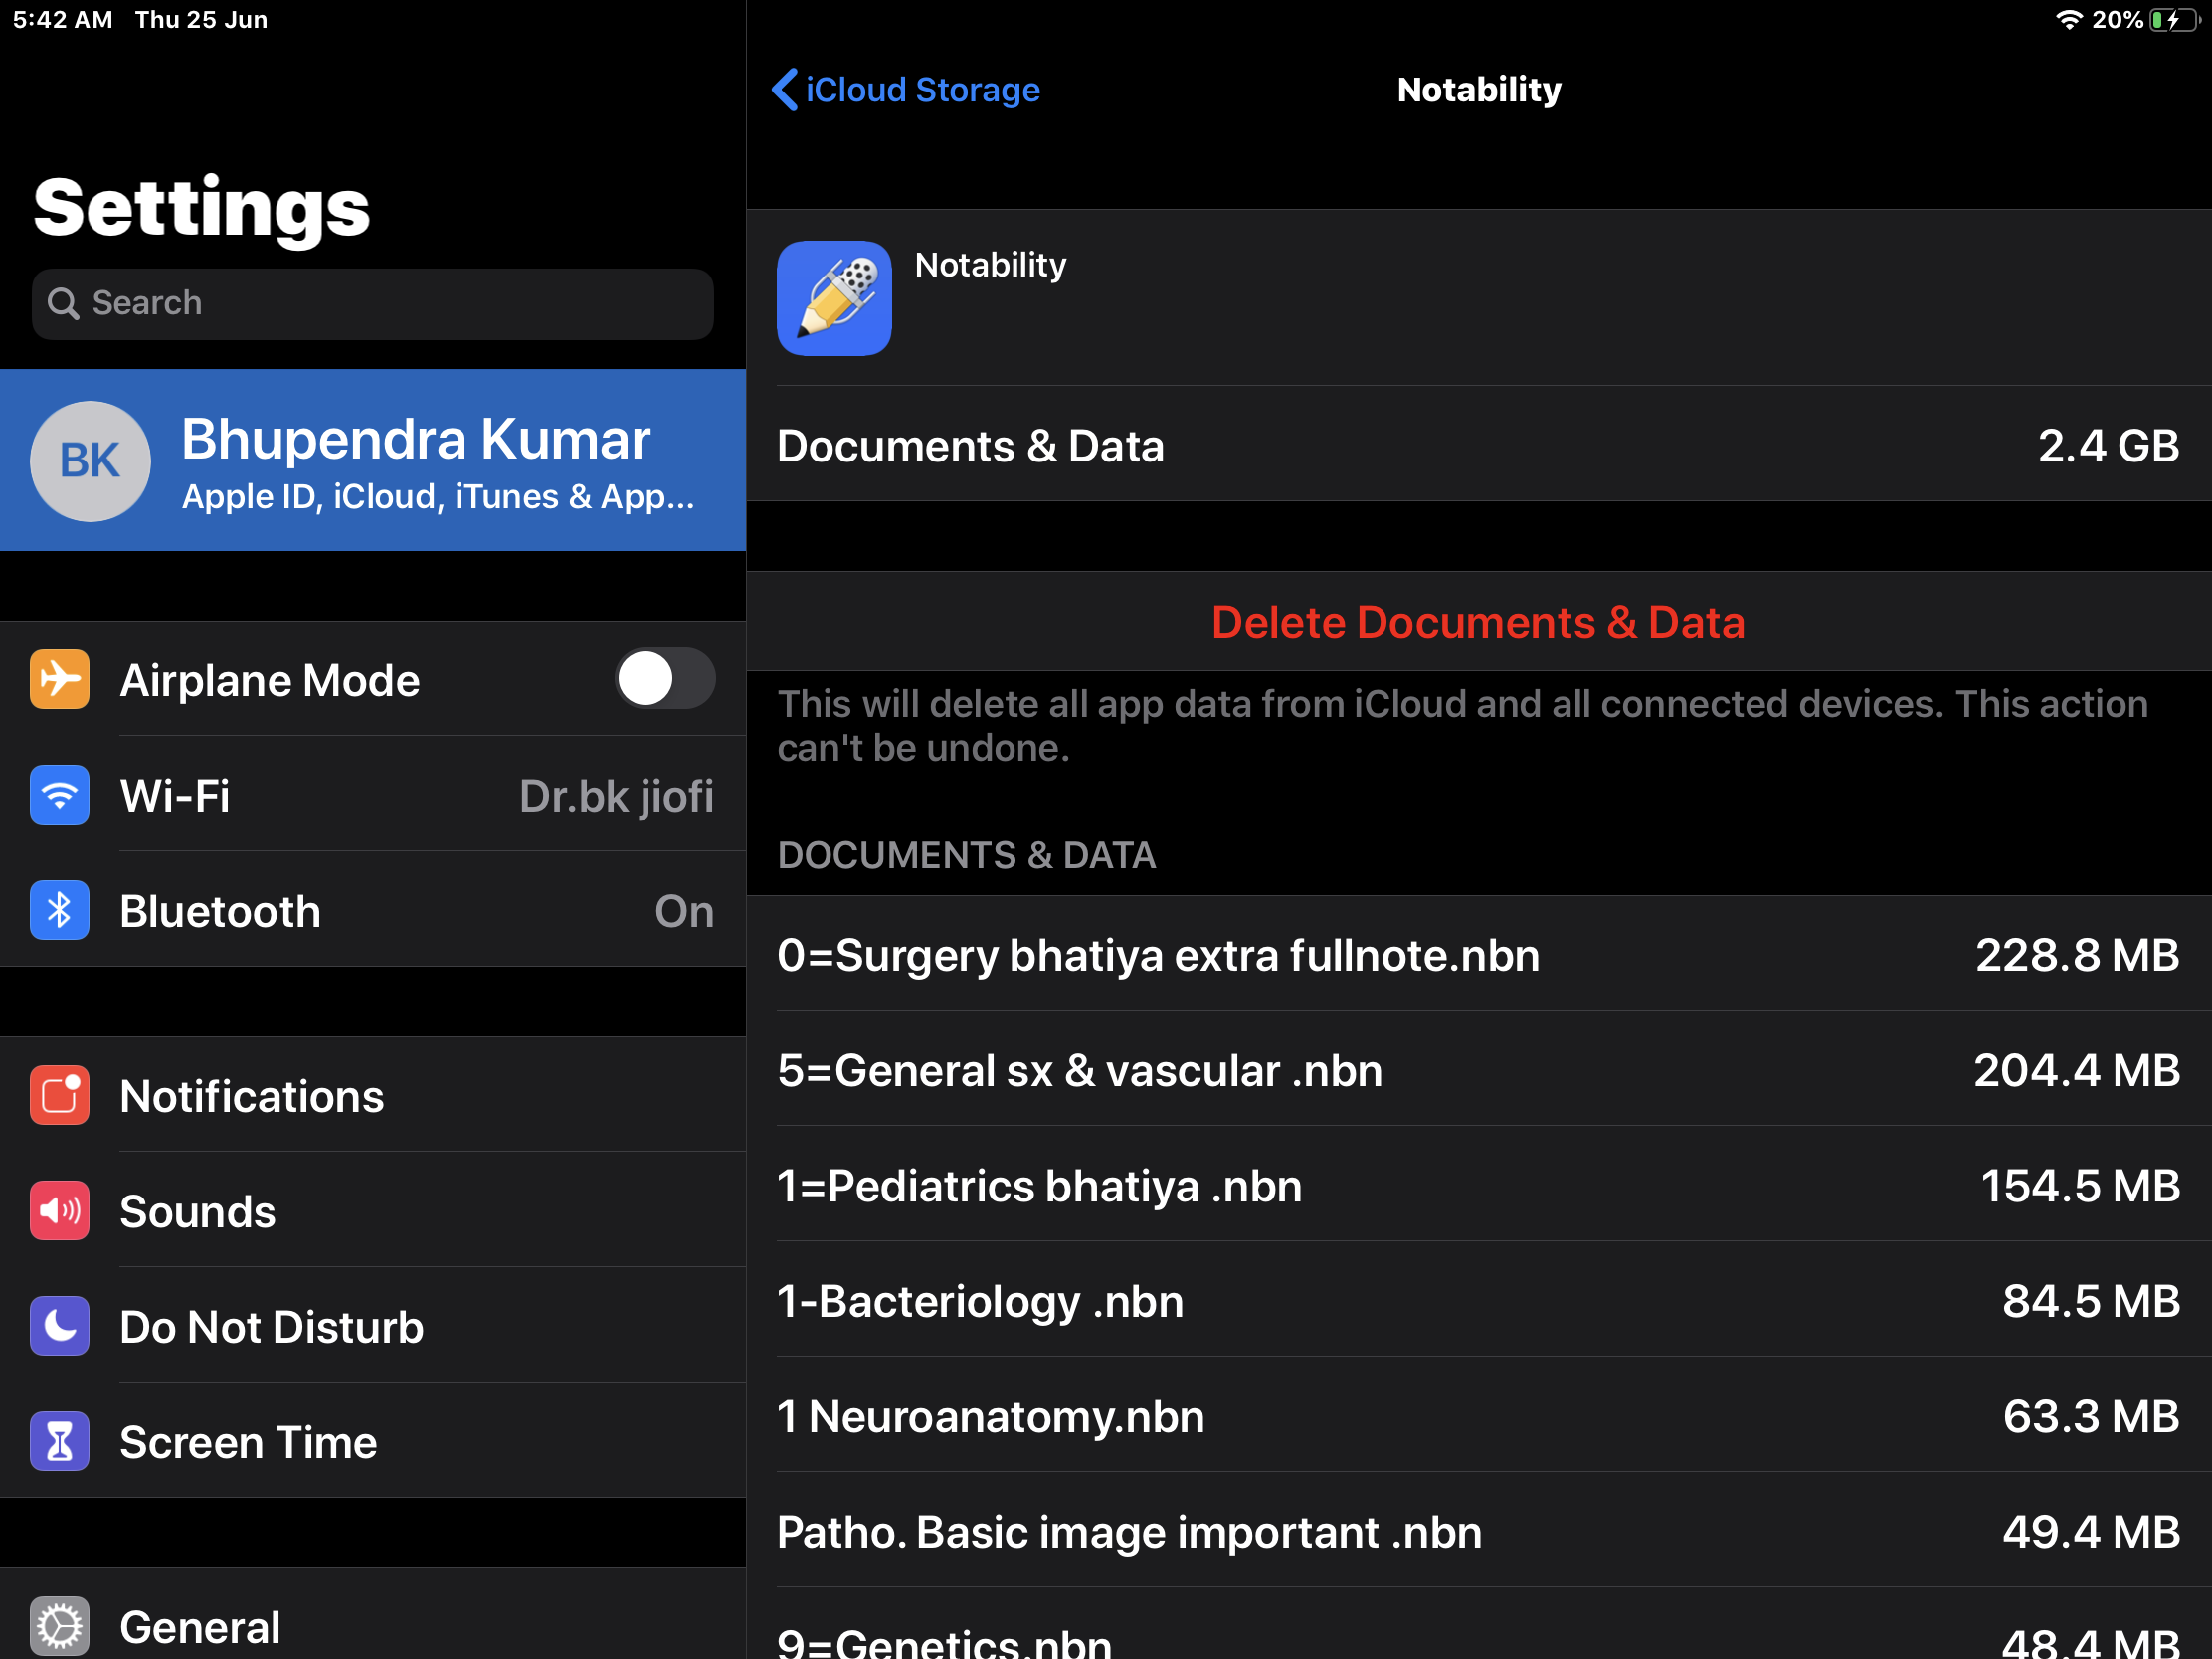Tap Delete Documents & Data

(x=1478, y=622)
